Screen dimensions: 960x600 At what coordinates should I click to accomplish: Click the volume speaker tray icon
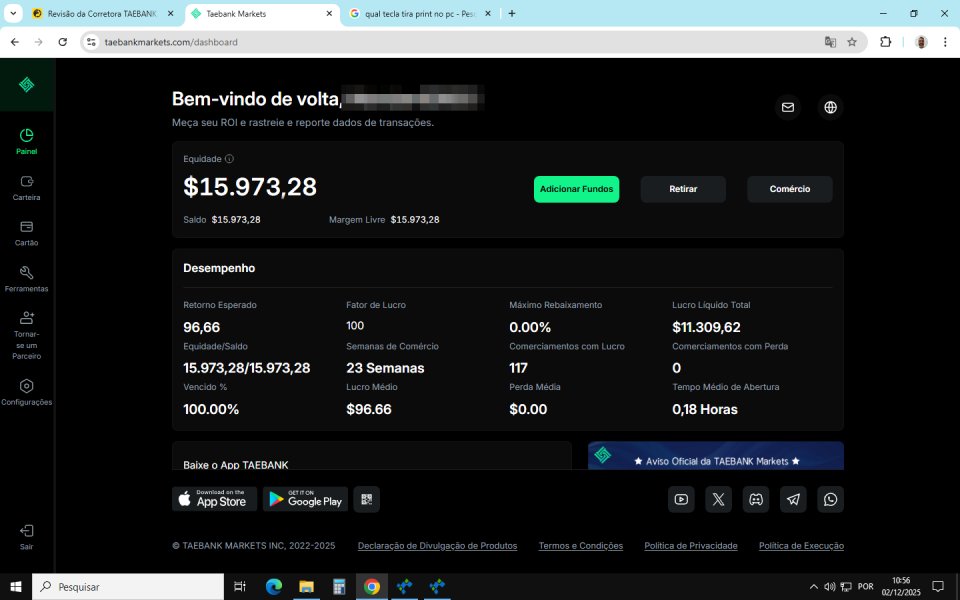pyautogui.click(x=830, y=587)
